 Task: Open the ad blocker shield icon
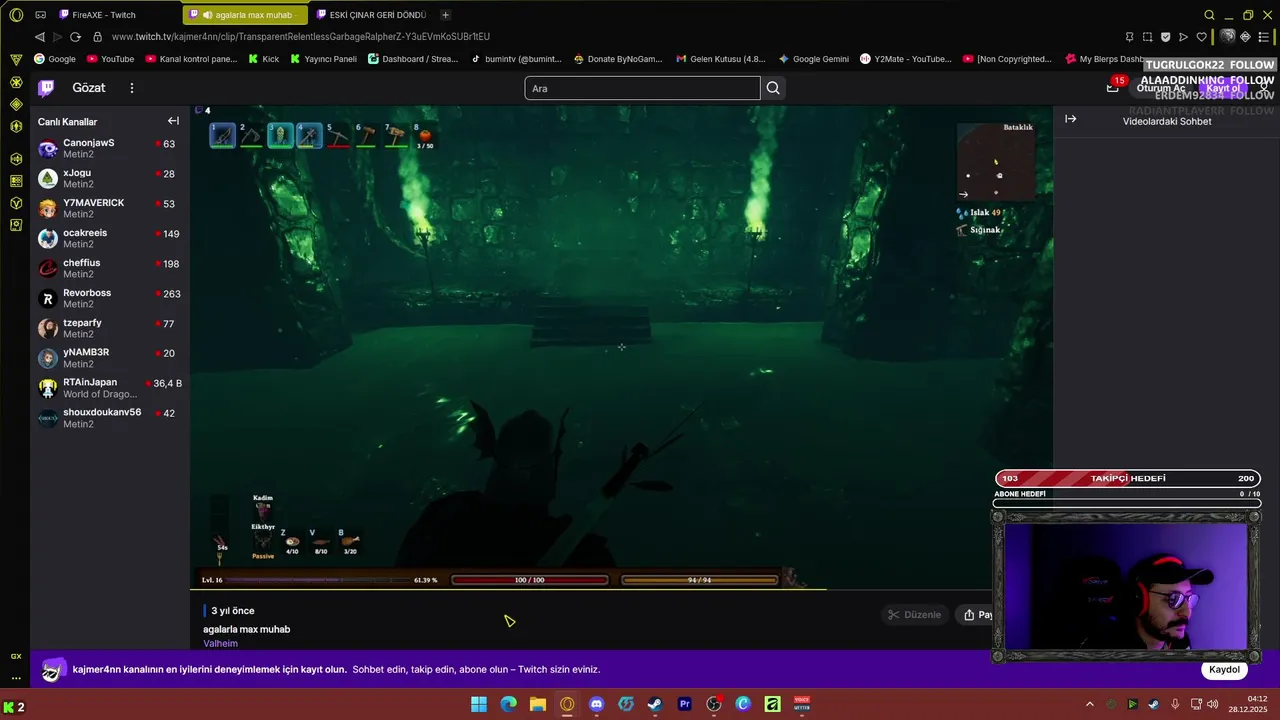(1165, 37)
